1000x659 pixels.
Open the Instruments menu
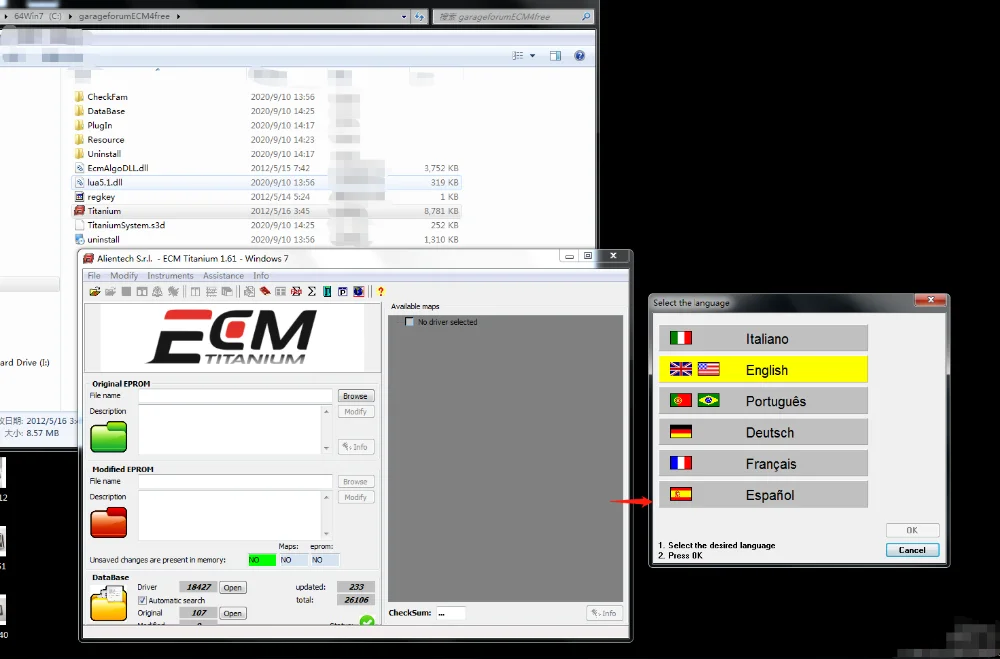pyautogui.click(x=170, y=276)
